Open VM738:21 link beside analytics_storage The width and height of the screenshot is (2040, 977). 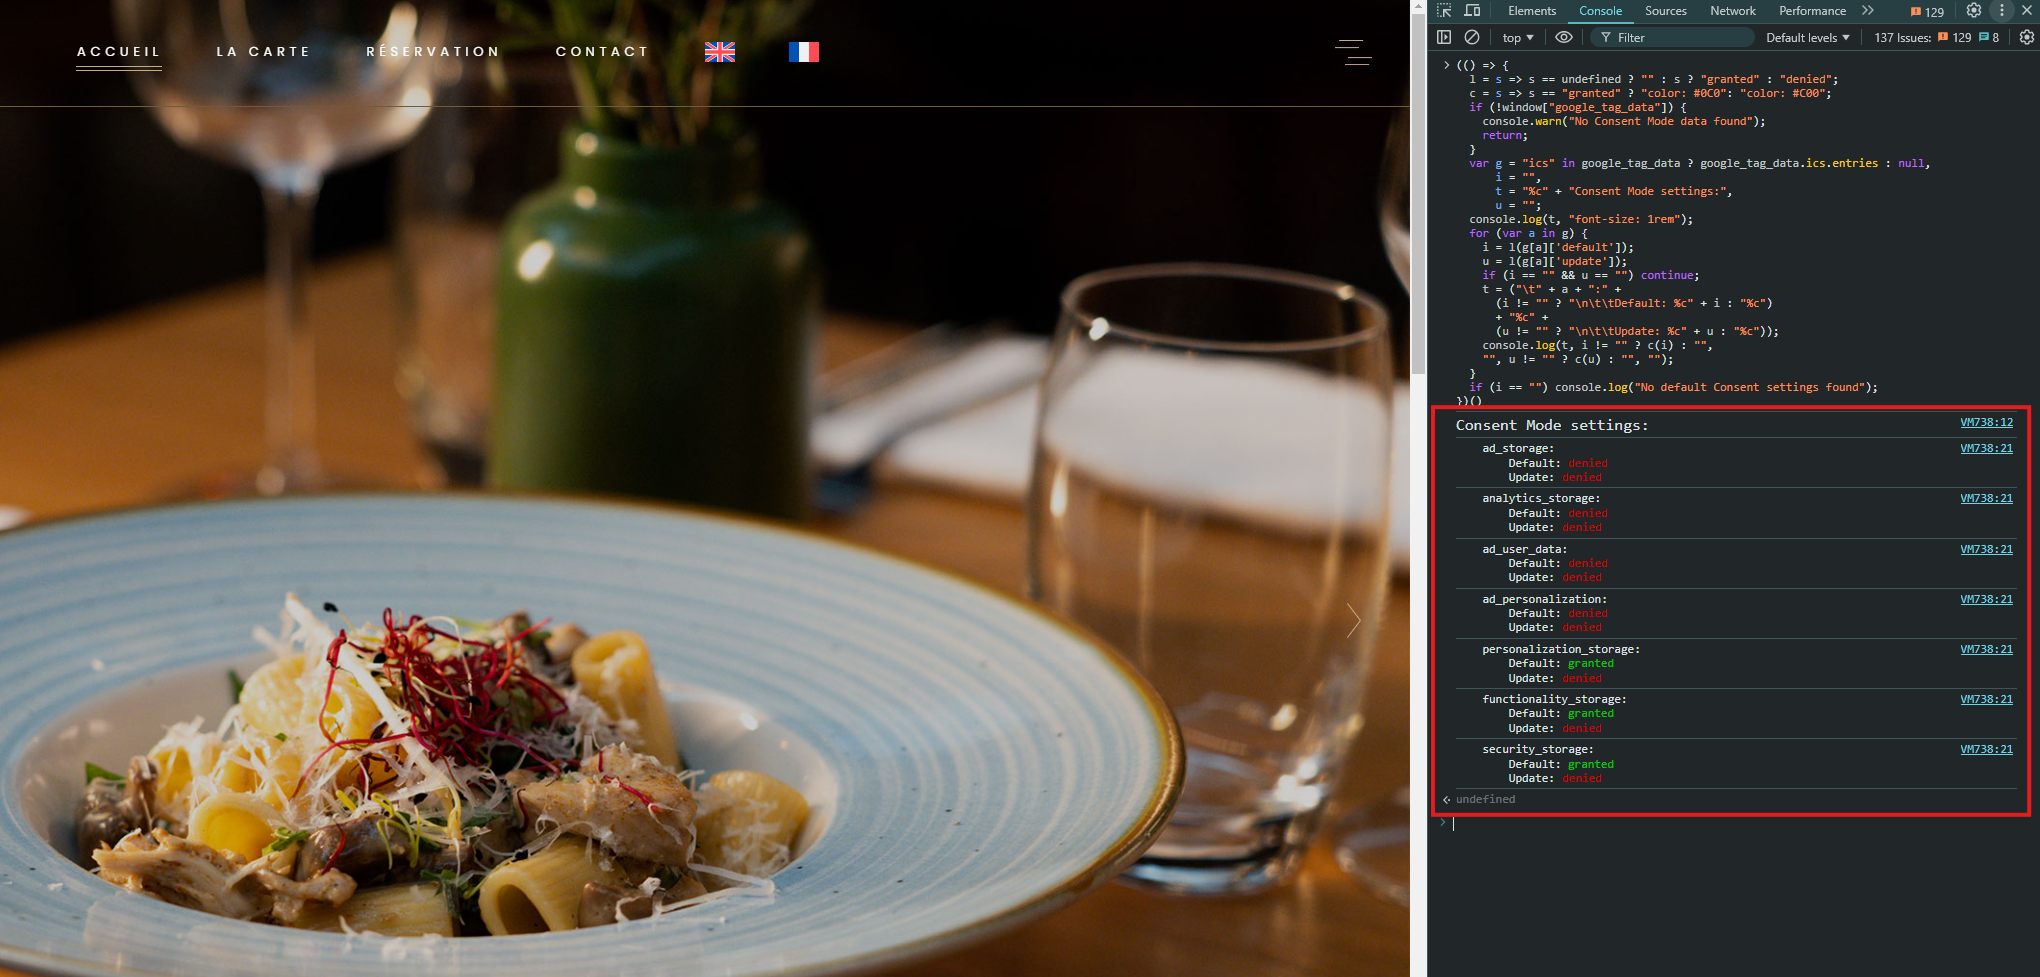tap(1986, 499)
